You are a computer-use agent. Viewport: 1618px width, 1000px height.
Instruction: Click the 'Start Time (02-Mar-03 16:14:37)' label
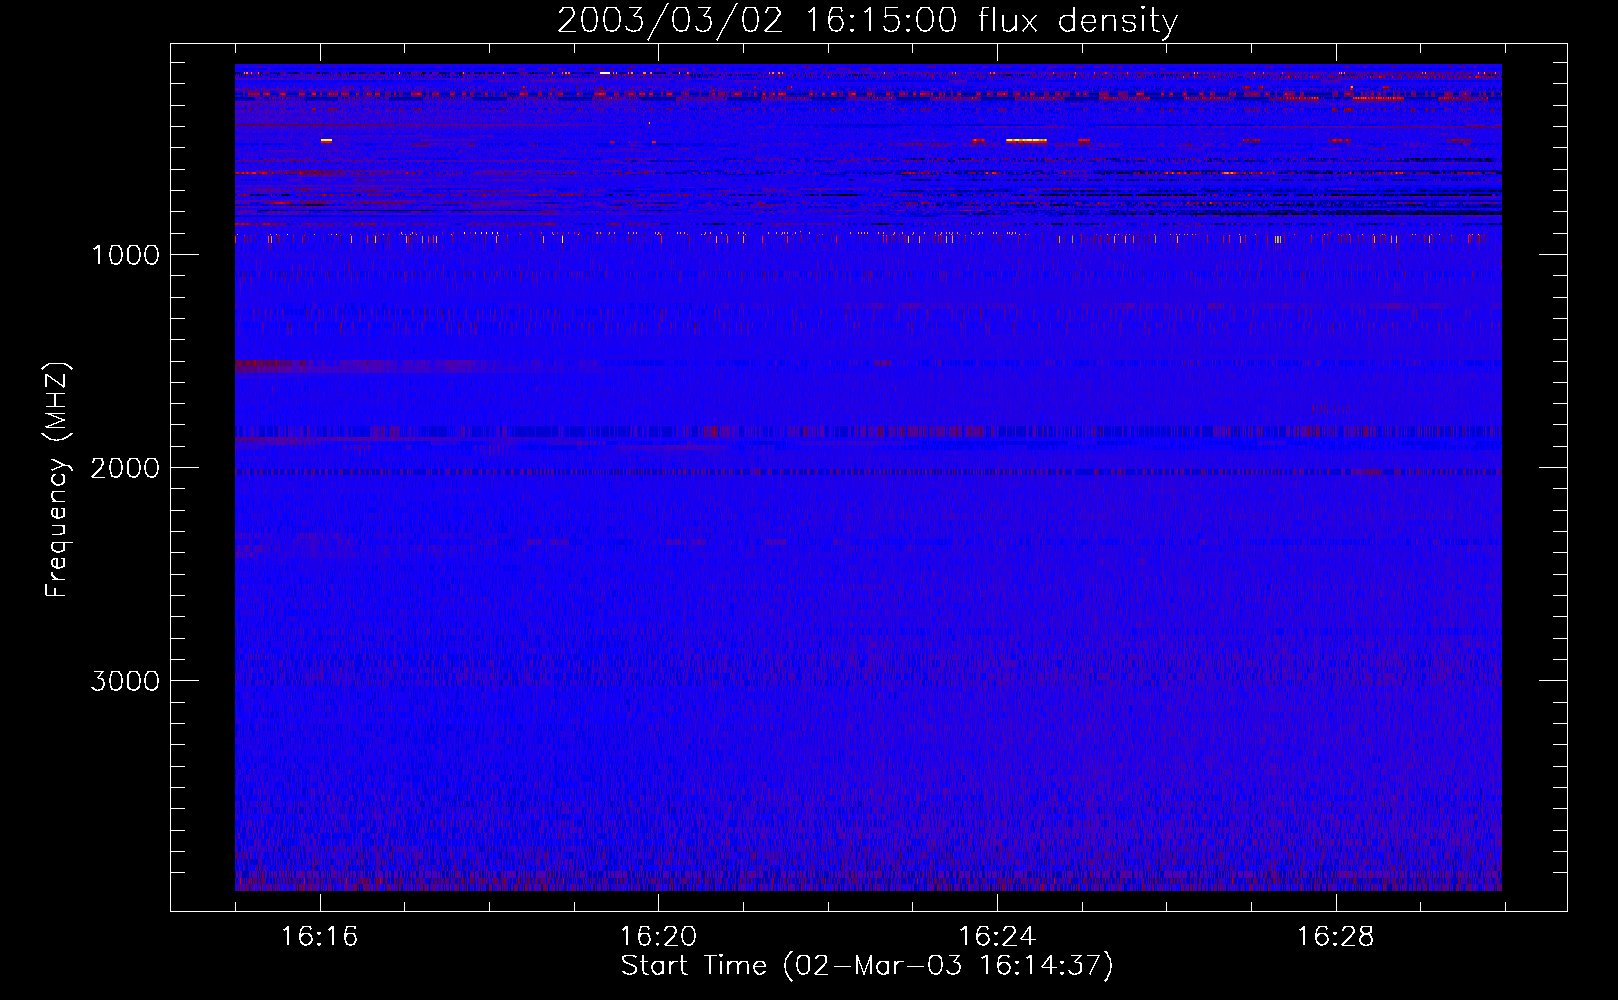867,966
